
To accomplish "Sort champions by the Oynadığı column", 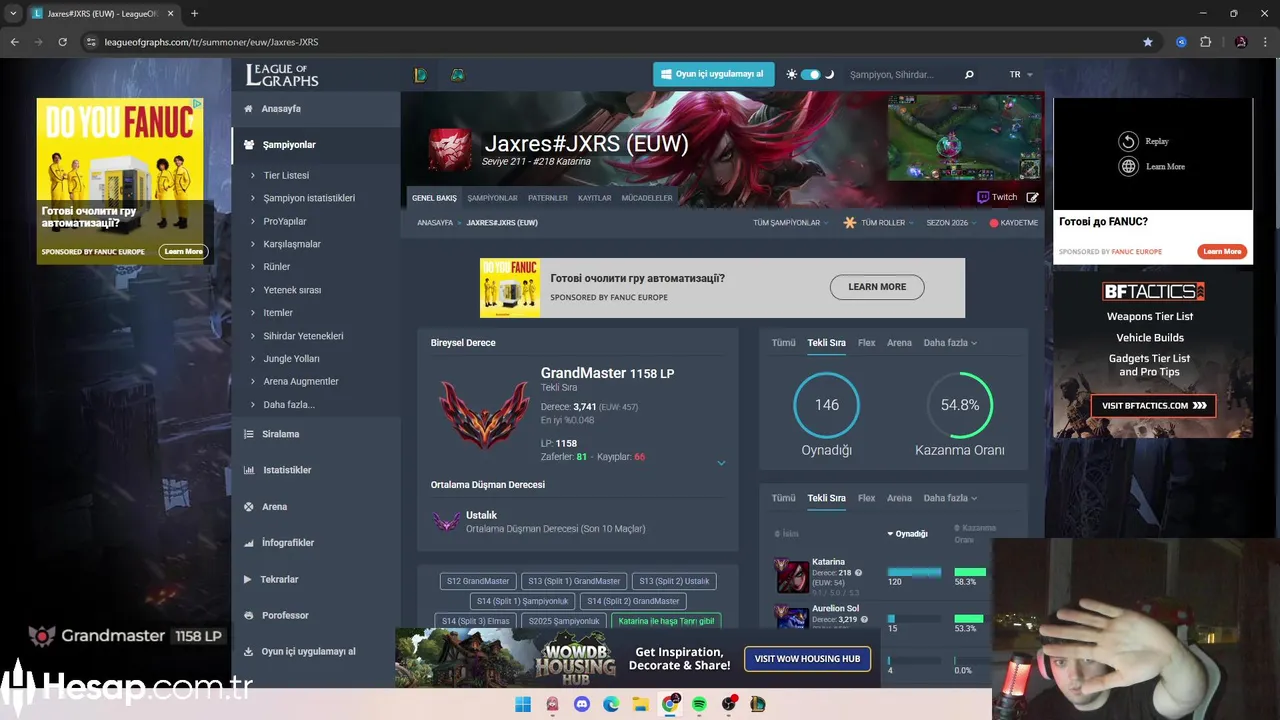I will [908, 534].
